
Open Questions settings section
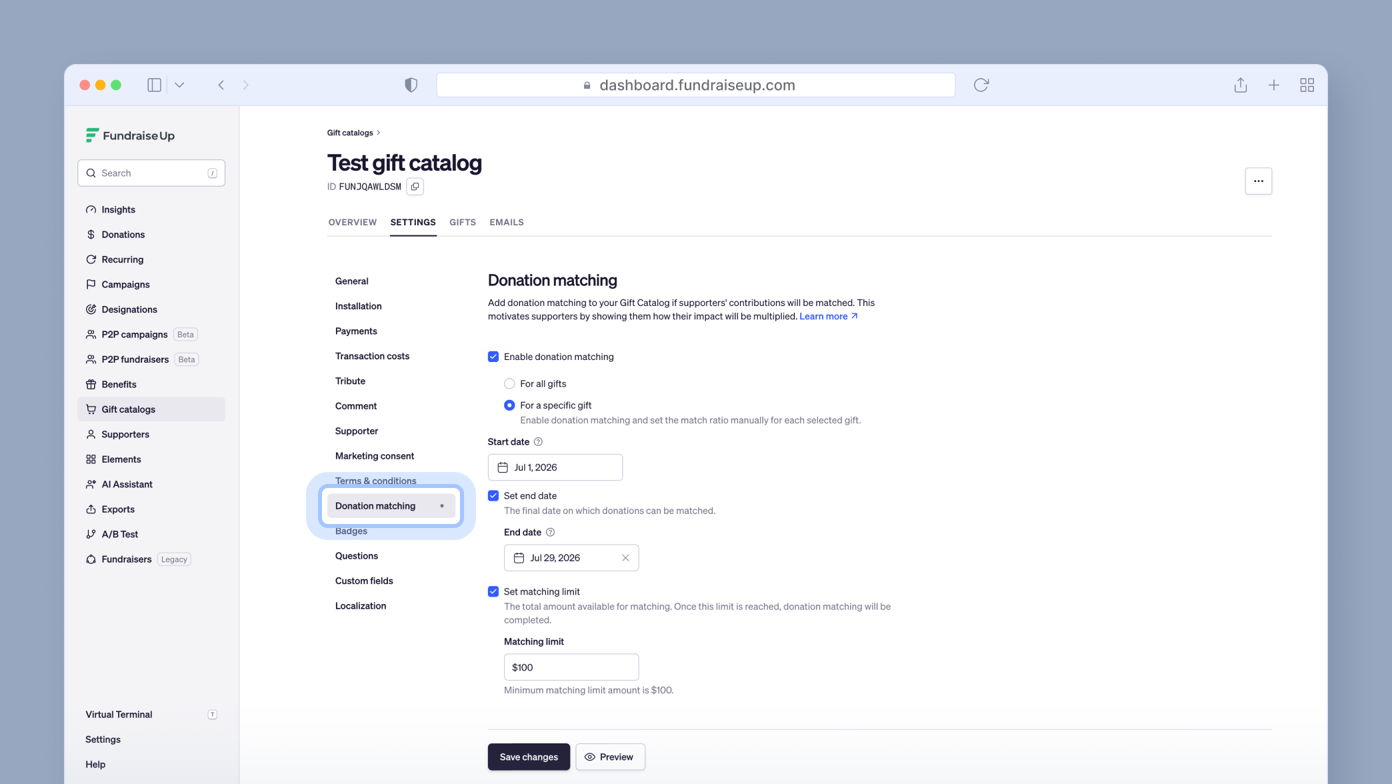click(356, 556)
